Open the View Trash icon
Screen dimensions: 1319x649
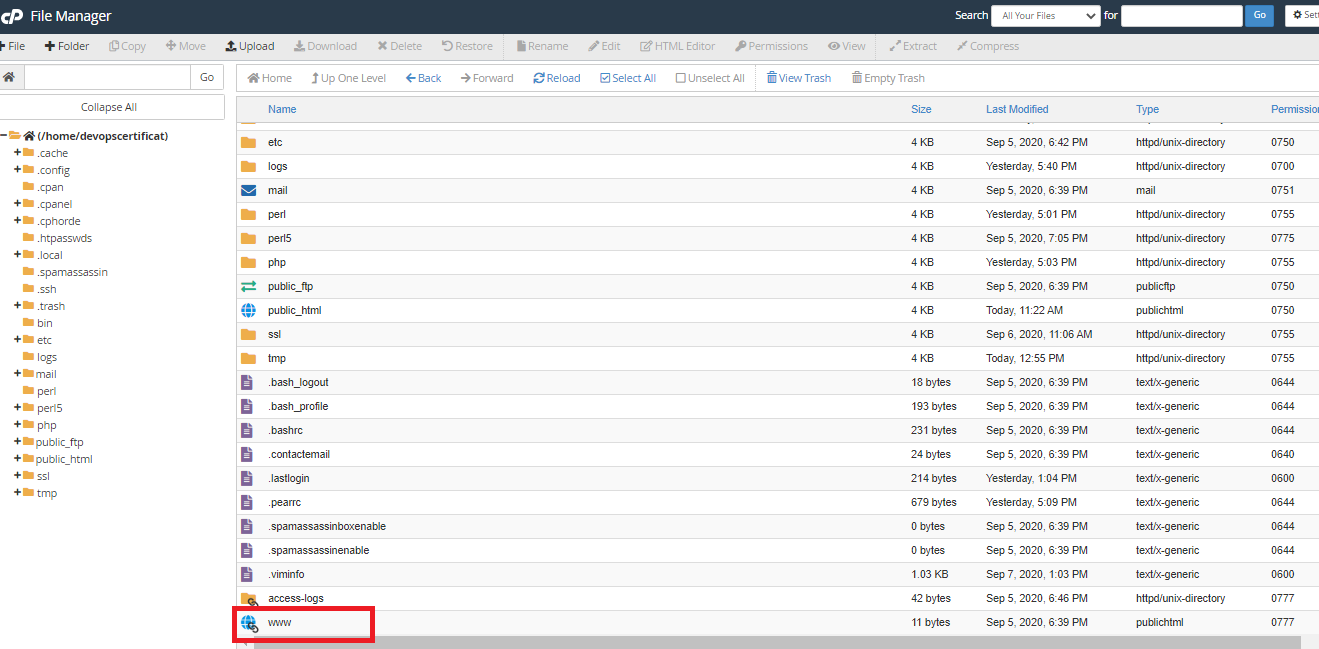click(x=772, y=78)
